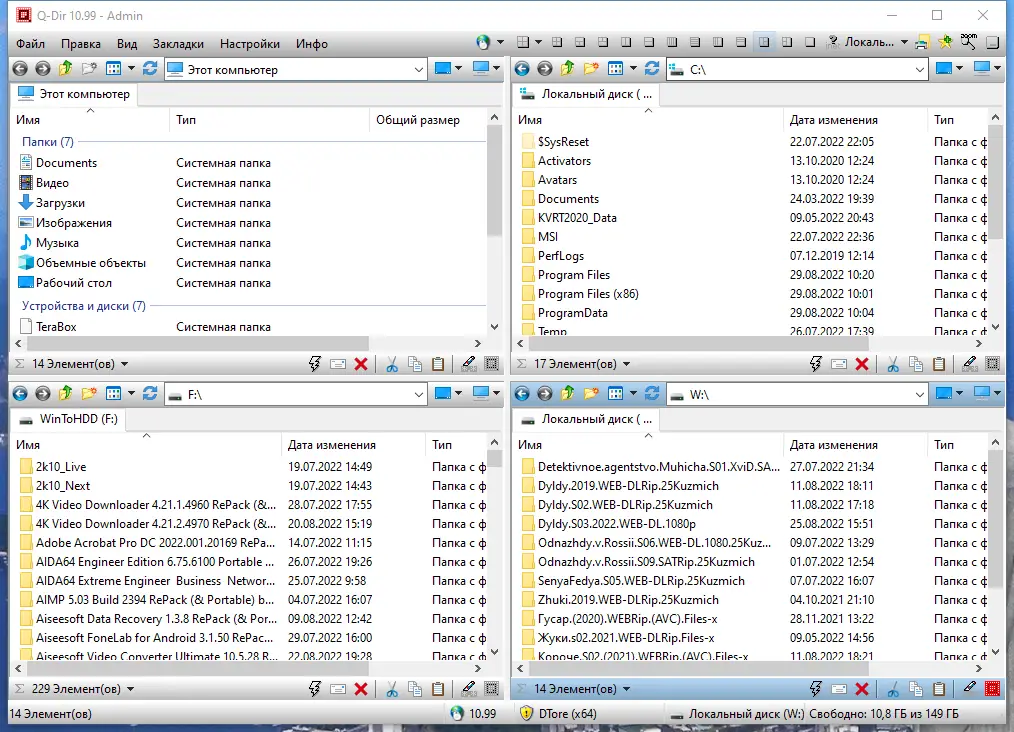This screenshot has height=732, width=1014.
Task: Select the Этот компьютер tab
Action: click(74, 94)
